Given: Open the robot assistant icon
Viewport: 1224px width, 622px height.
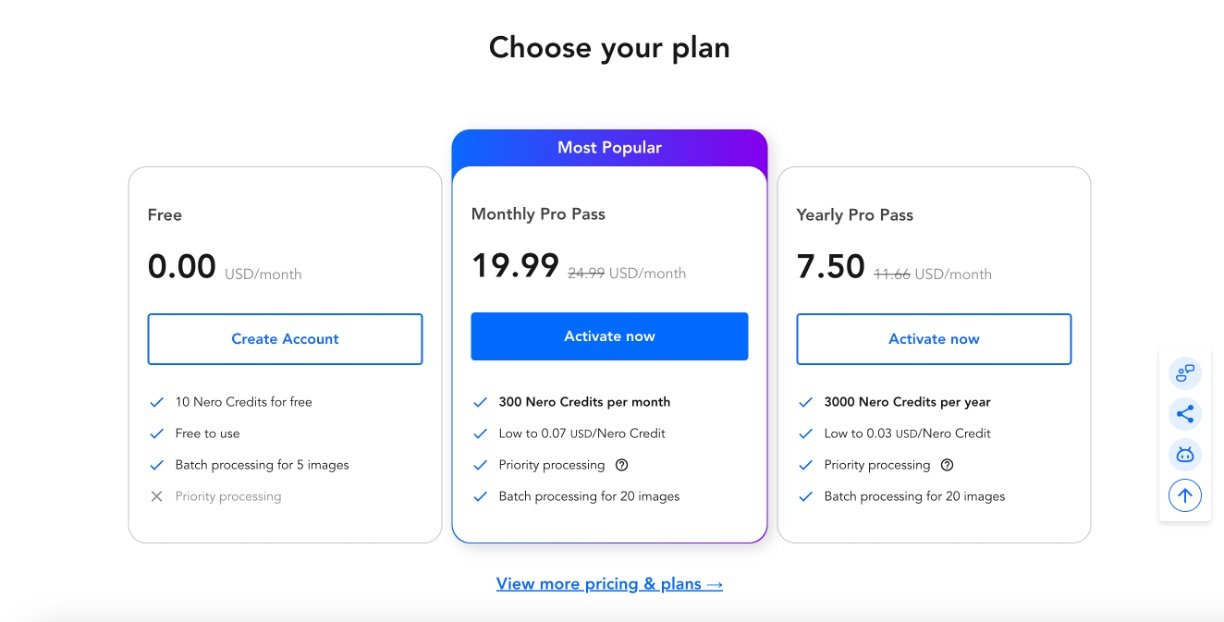Looking at the screenshot, I should (x=1185, y=455).
